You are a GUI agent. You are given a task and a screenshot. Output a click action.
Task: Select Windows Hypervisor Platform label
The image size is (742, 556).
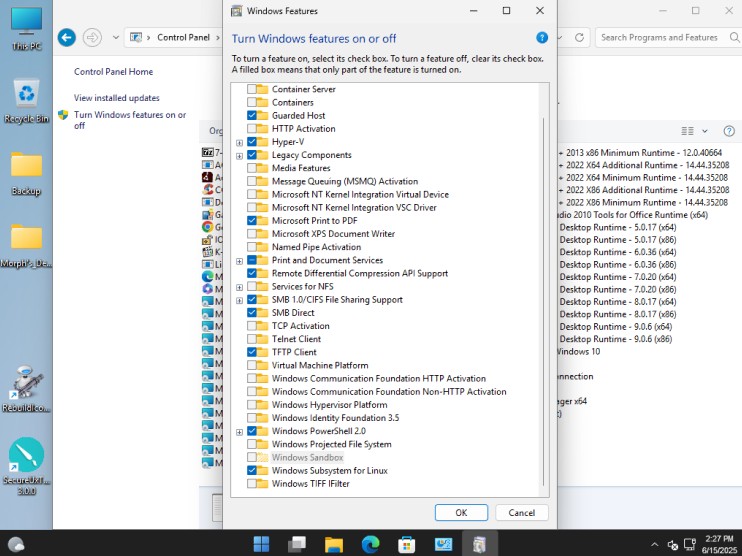(x=329, y=405)
